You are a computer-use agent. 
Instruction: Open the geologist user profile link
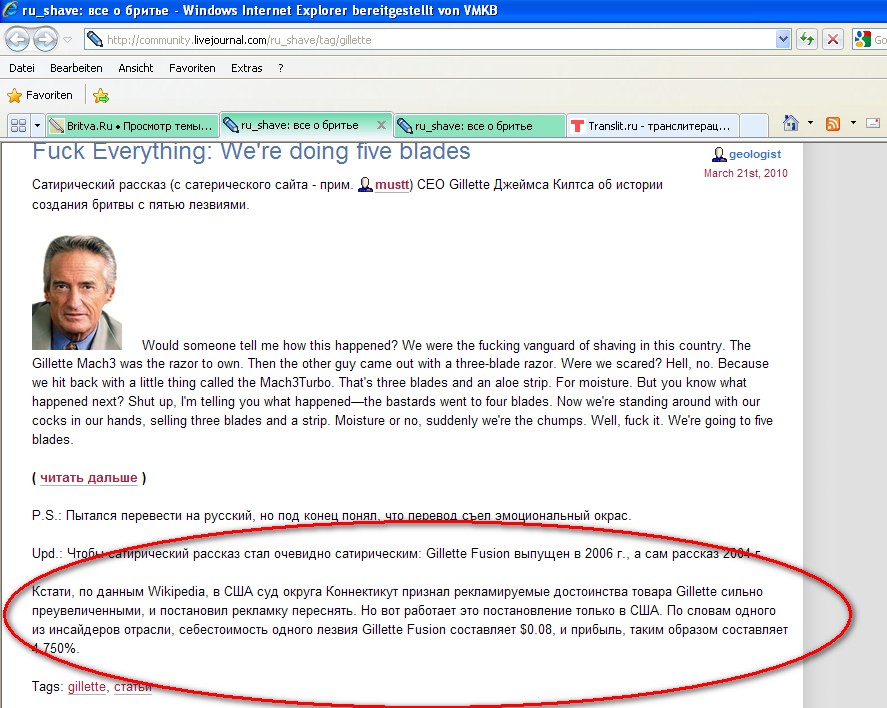(x=754, y=155)
